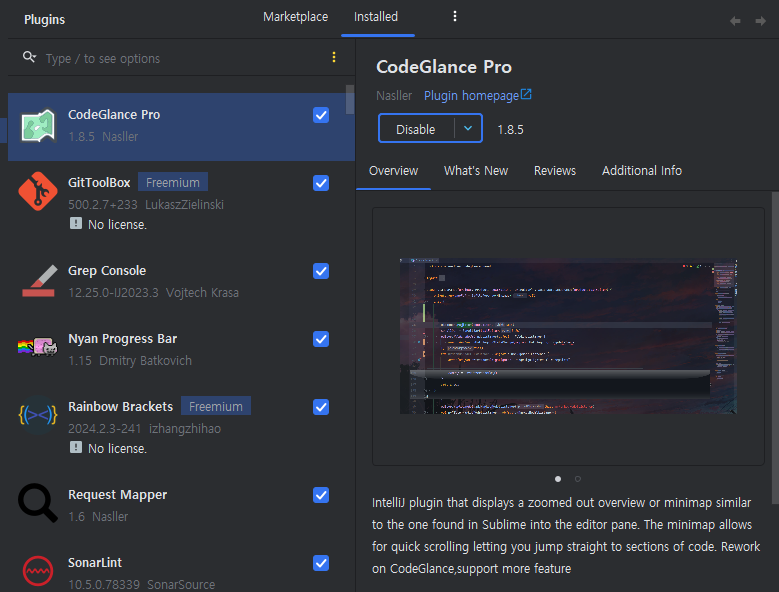The image size is (779, 592).
Task: Select the first screenshot carousel dot
Action: 558,479
